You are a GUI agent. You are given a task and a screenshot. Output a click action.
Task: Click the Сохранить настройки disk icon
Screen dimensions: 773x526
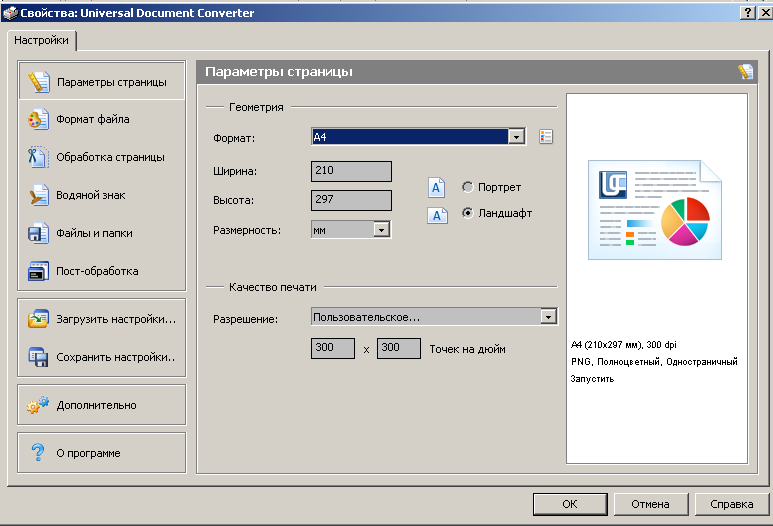pos(38,357)
